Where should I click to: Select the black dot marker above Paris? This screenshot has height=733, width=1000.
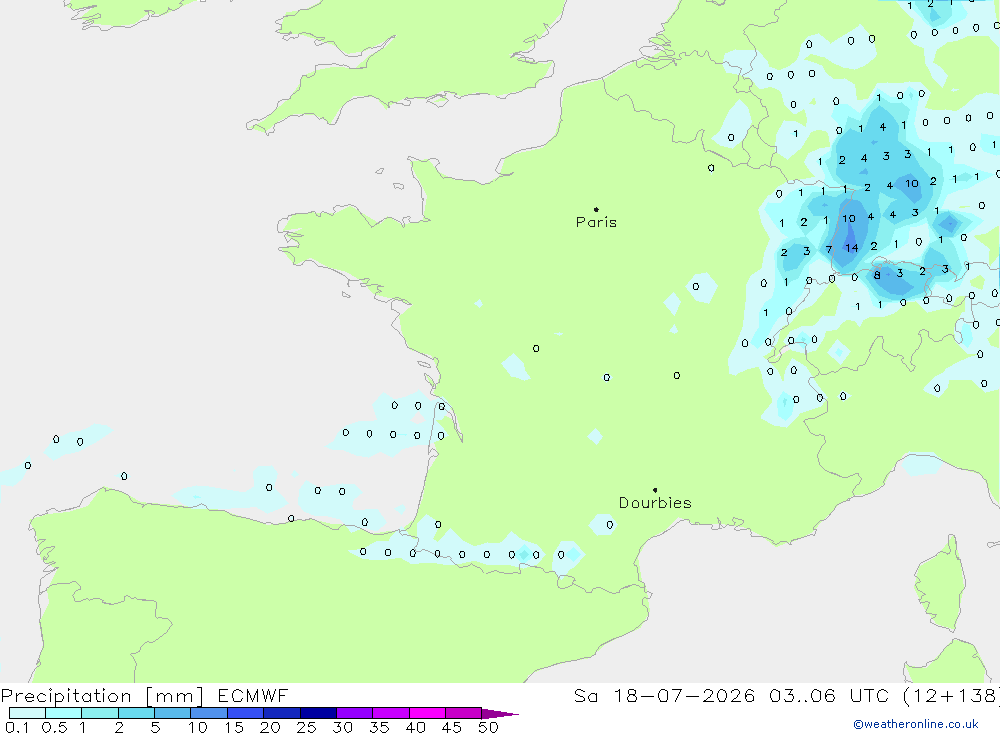point(596,209)
